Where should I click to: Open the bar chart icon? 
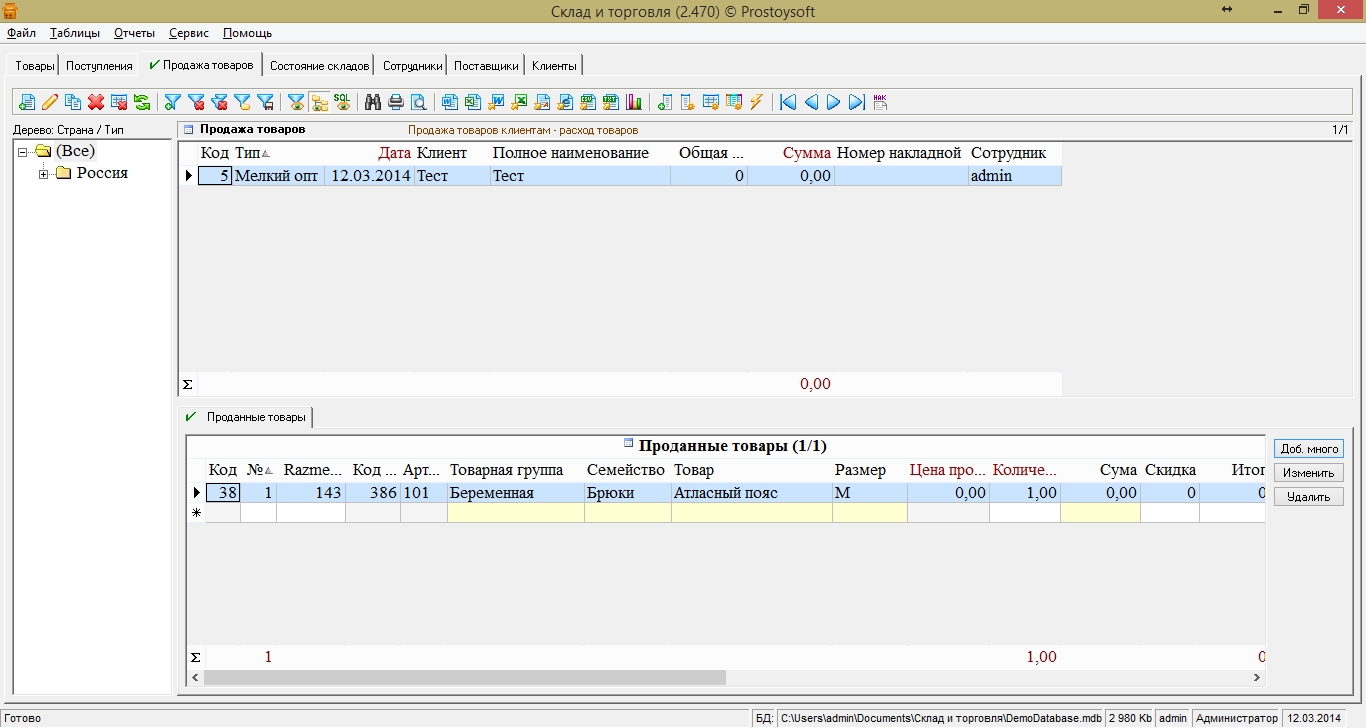633,102
